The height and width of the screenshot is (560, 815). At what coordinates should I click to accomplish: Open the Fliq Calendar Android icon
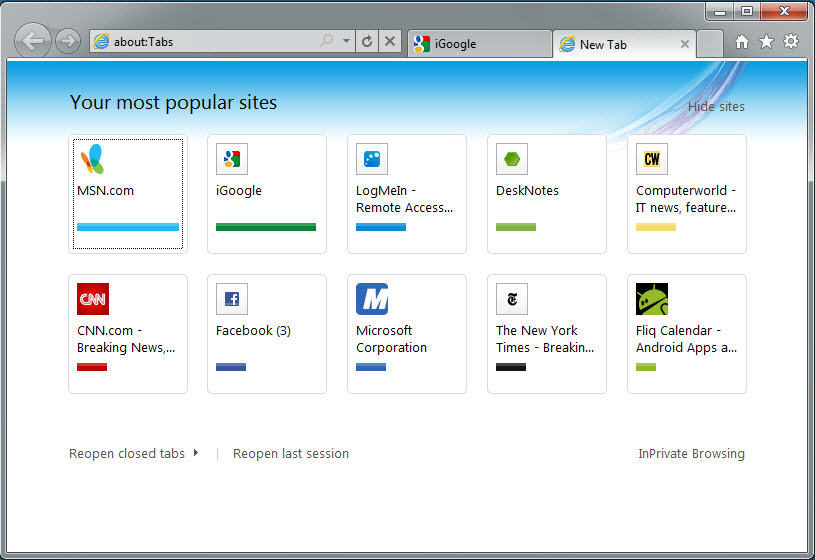(x=652, y=299)
